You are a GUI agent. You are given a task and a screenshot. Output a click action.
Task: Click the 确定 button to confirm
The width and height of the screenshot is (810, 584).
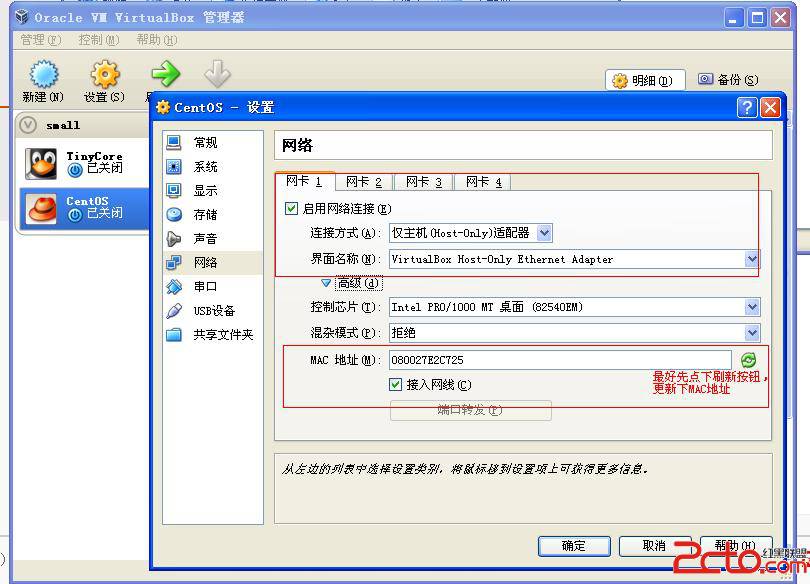573,546
